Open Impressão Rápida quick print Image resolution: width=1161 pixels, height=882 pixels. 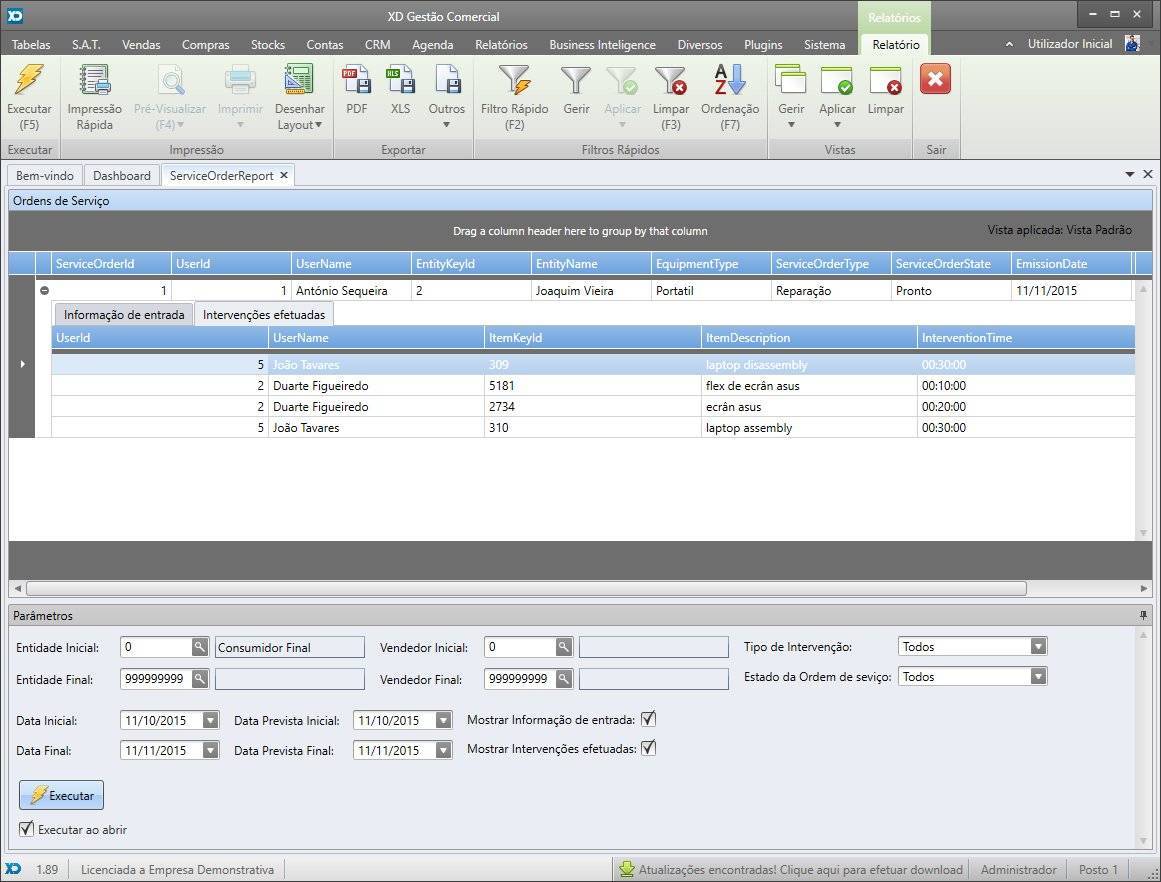(95, 98)
